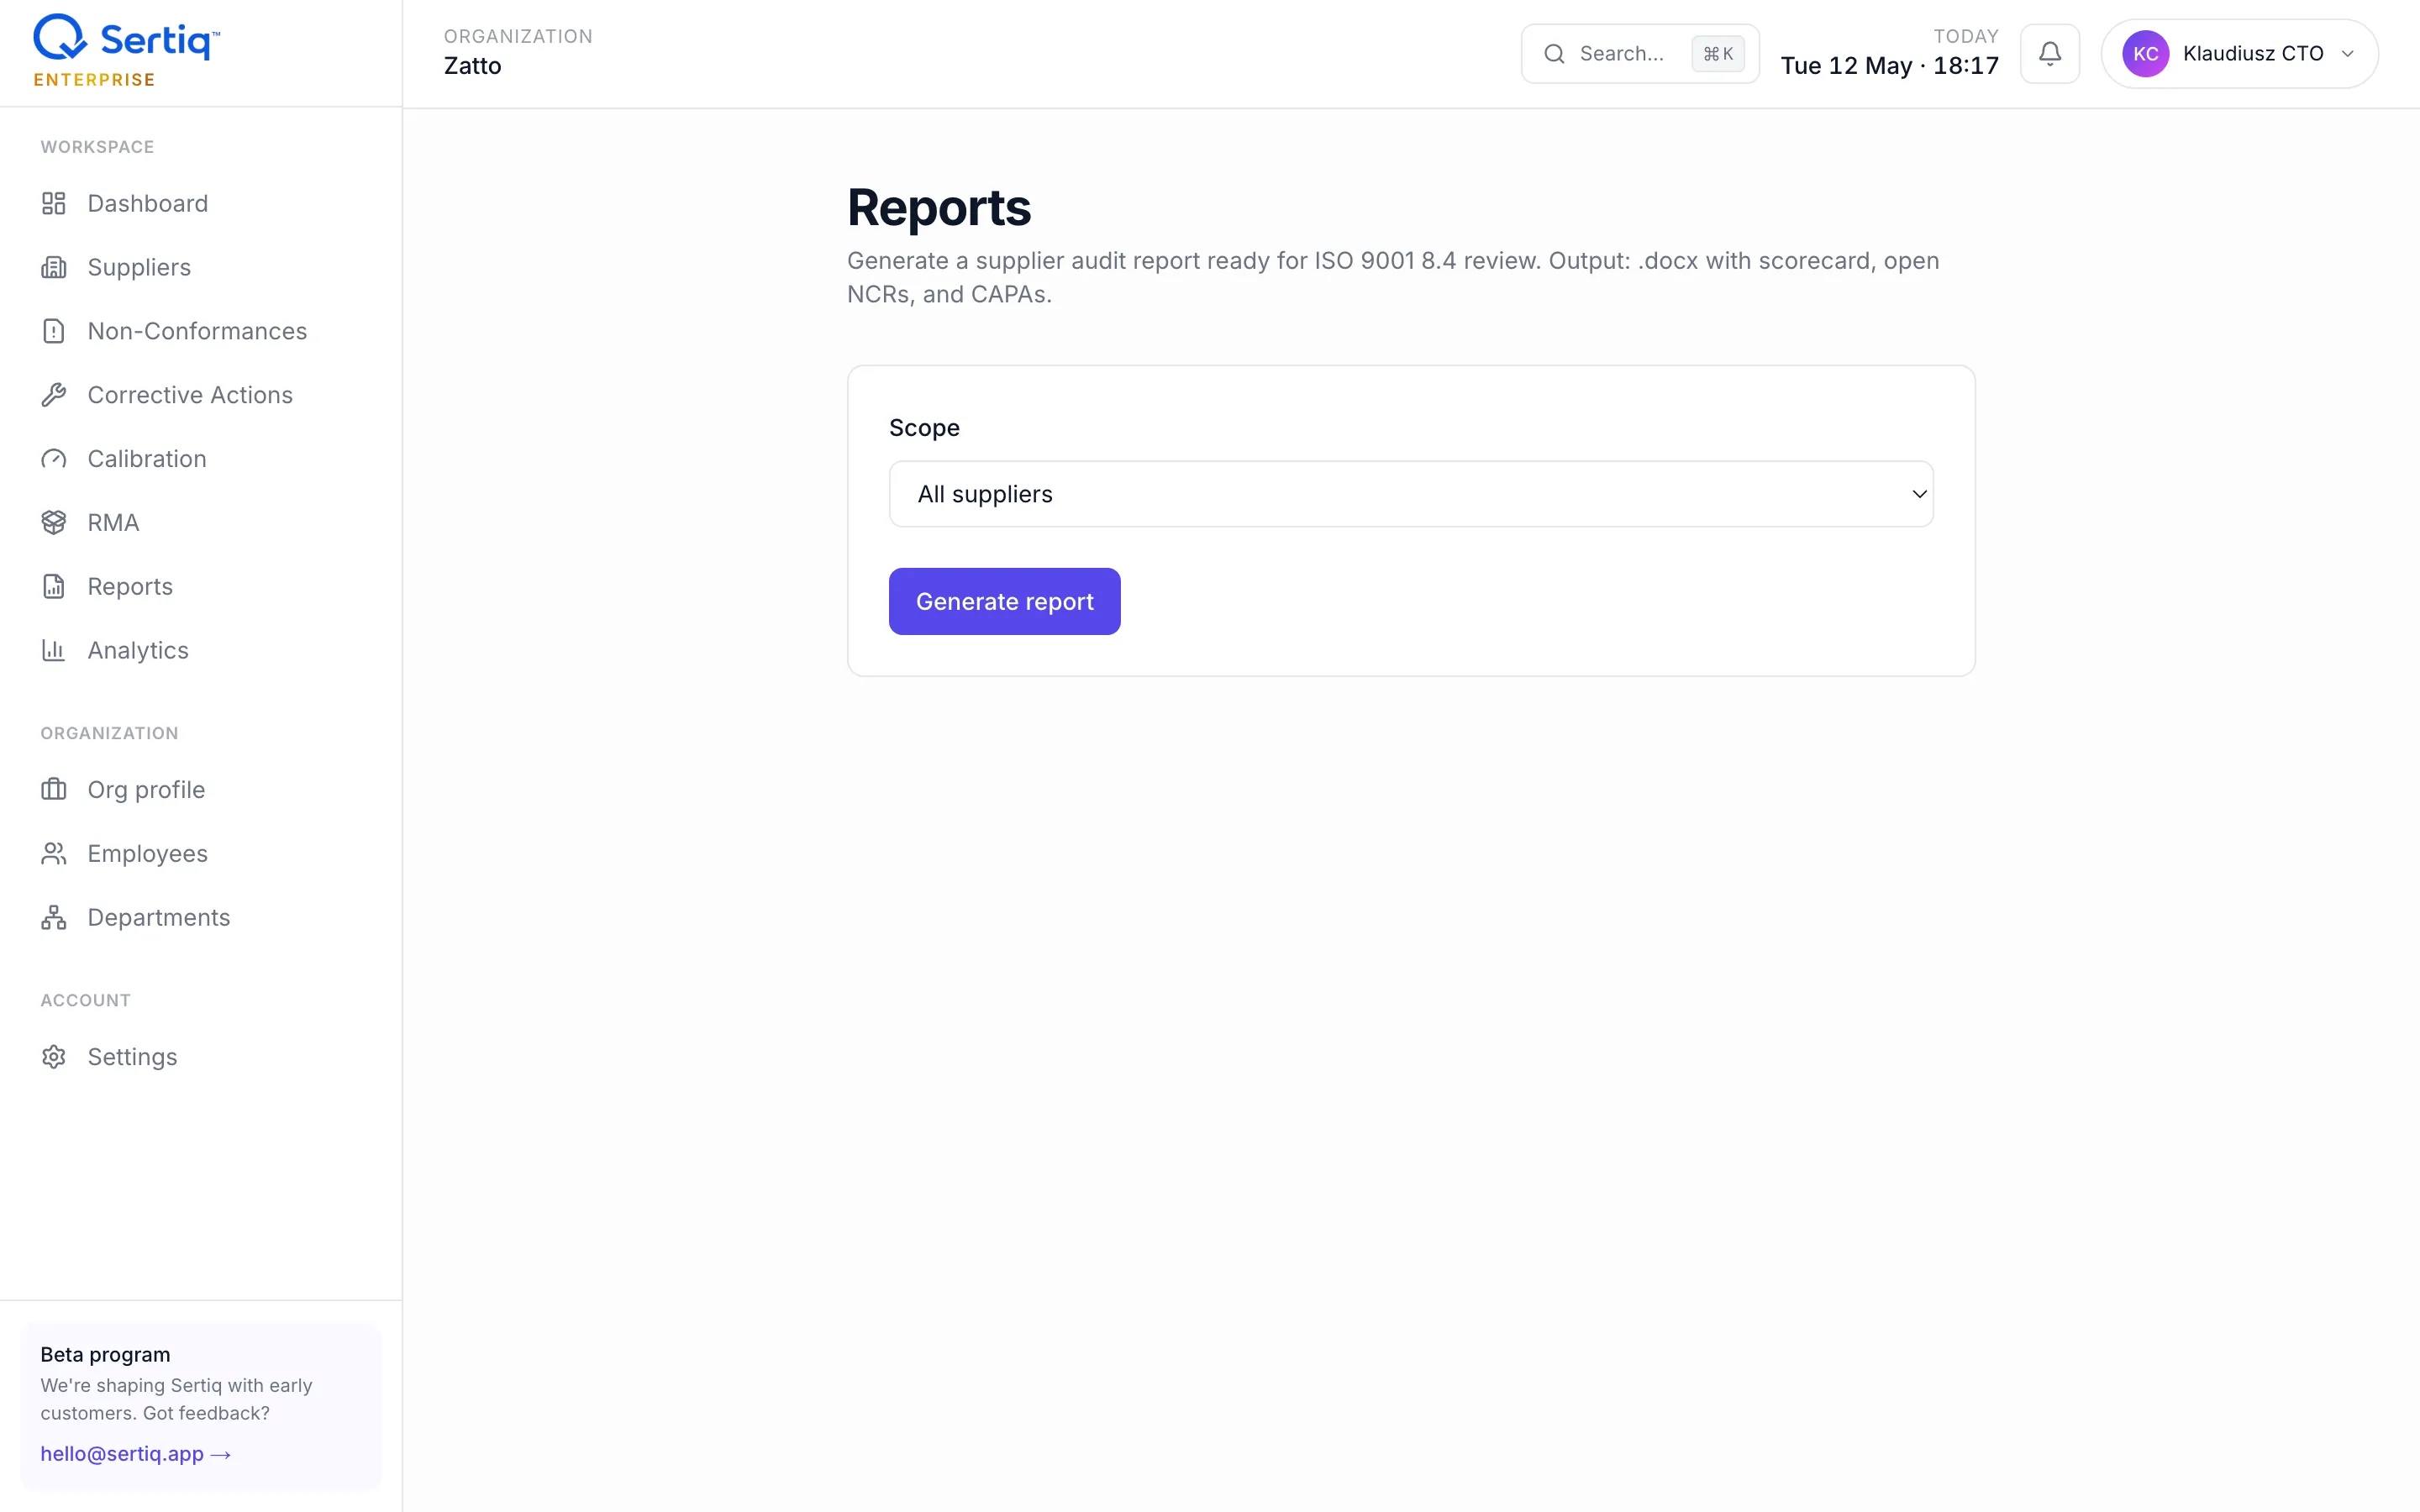Click the Departments hierarchy icon
Viewport: 2420px width, 1512px height.
click(x=54, y=917)
